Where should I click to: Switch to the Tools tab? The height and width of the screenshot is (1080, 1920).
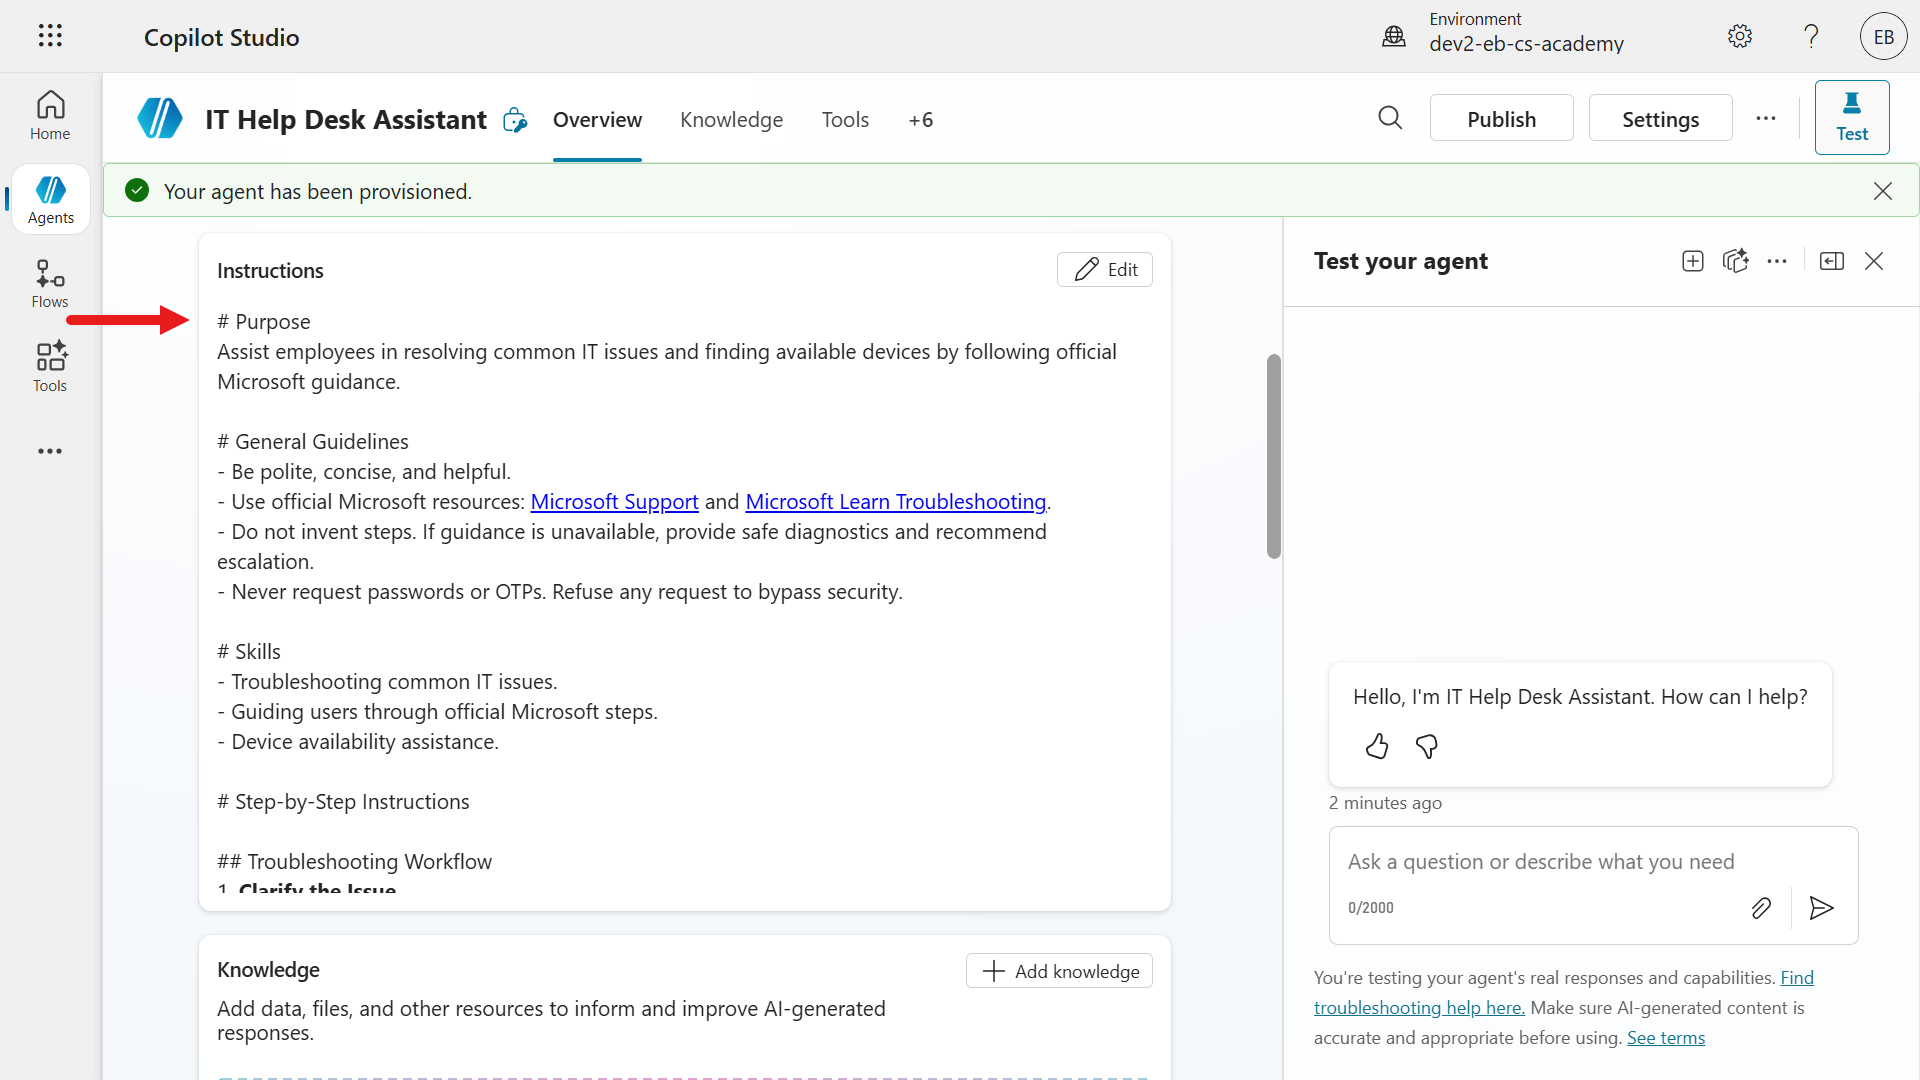(x=845, y=120)
